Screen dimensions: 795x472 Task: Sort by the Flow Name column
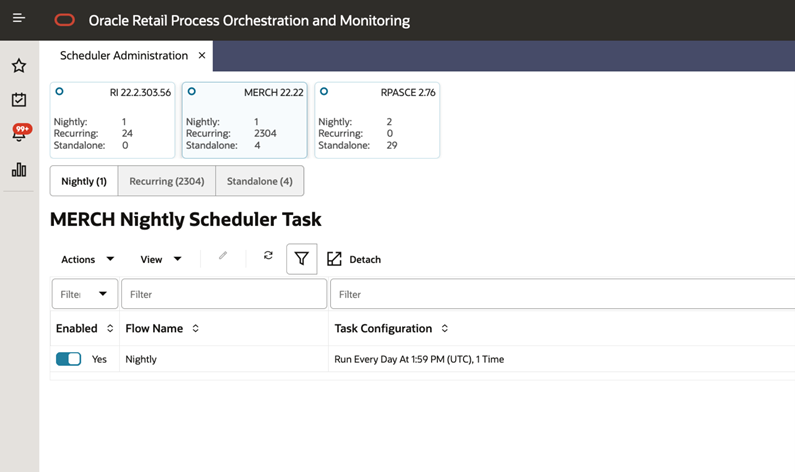196,329
